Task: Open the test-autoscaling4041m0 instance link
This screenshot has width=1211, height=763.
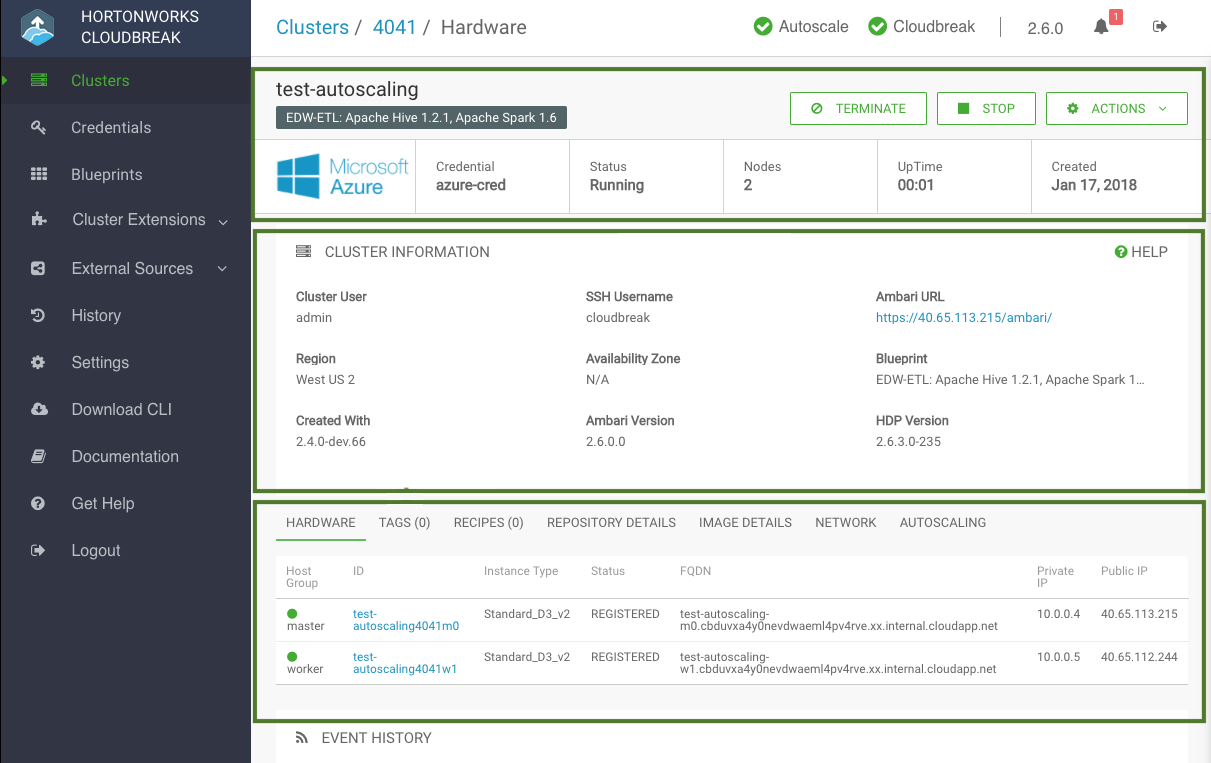Action: point(405,620)
